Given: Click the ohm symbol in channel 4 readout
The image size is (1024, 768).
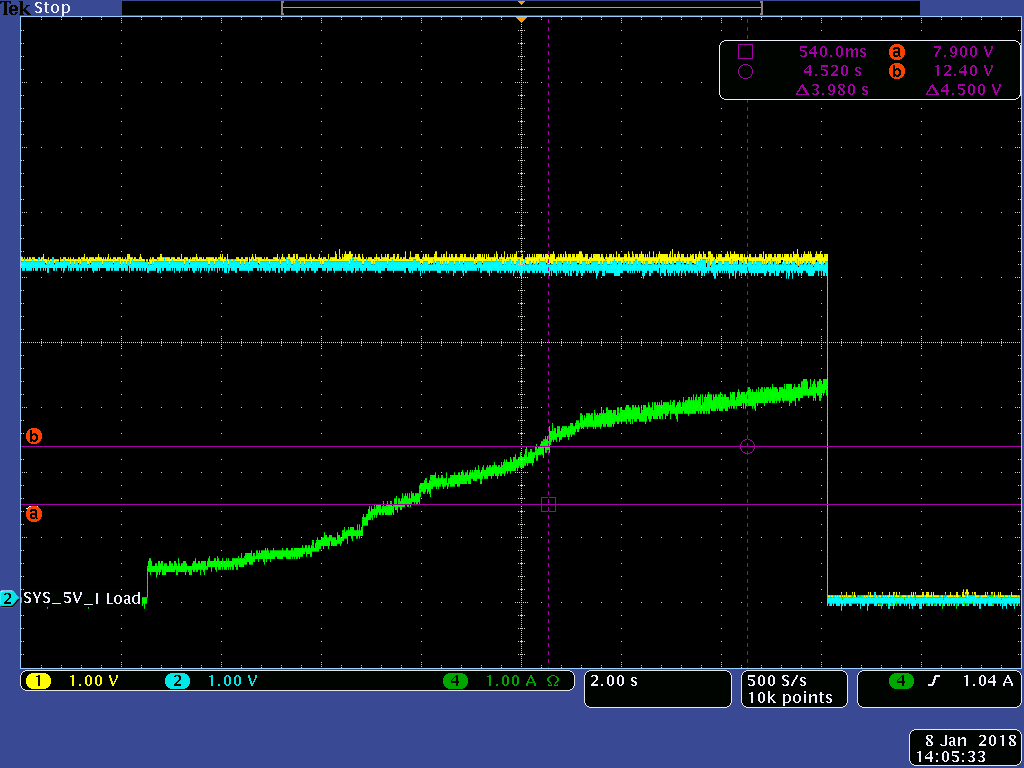Looking at the screenshot, I should coord(552,681).
